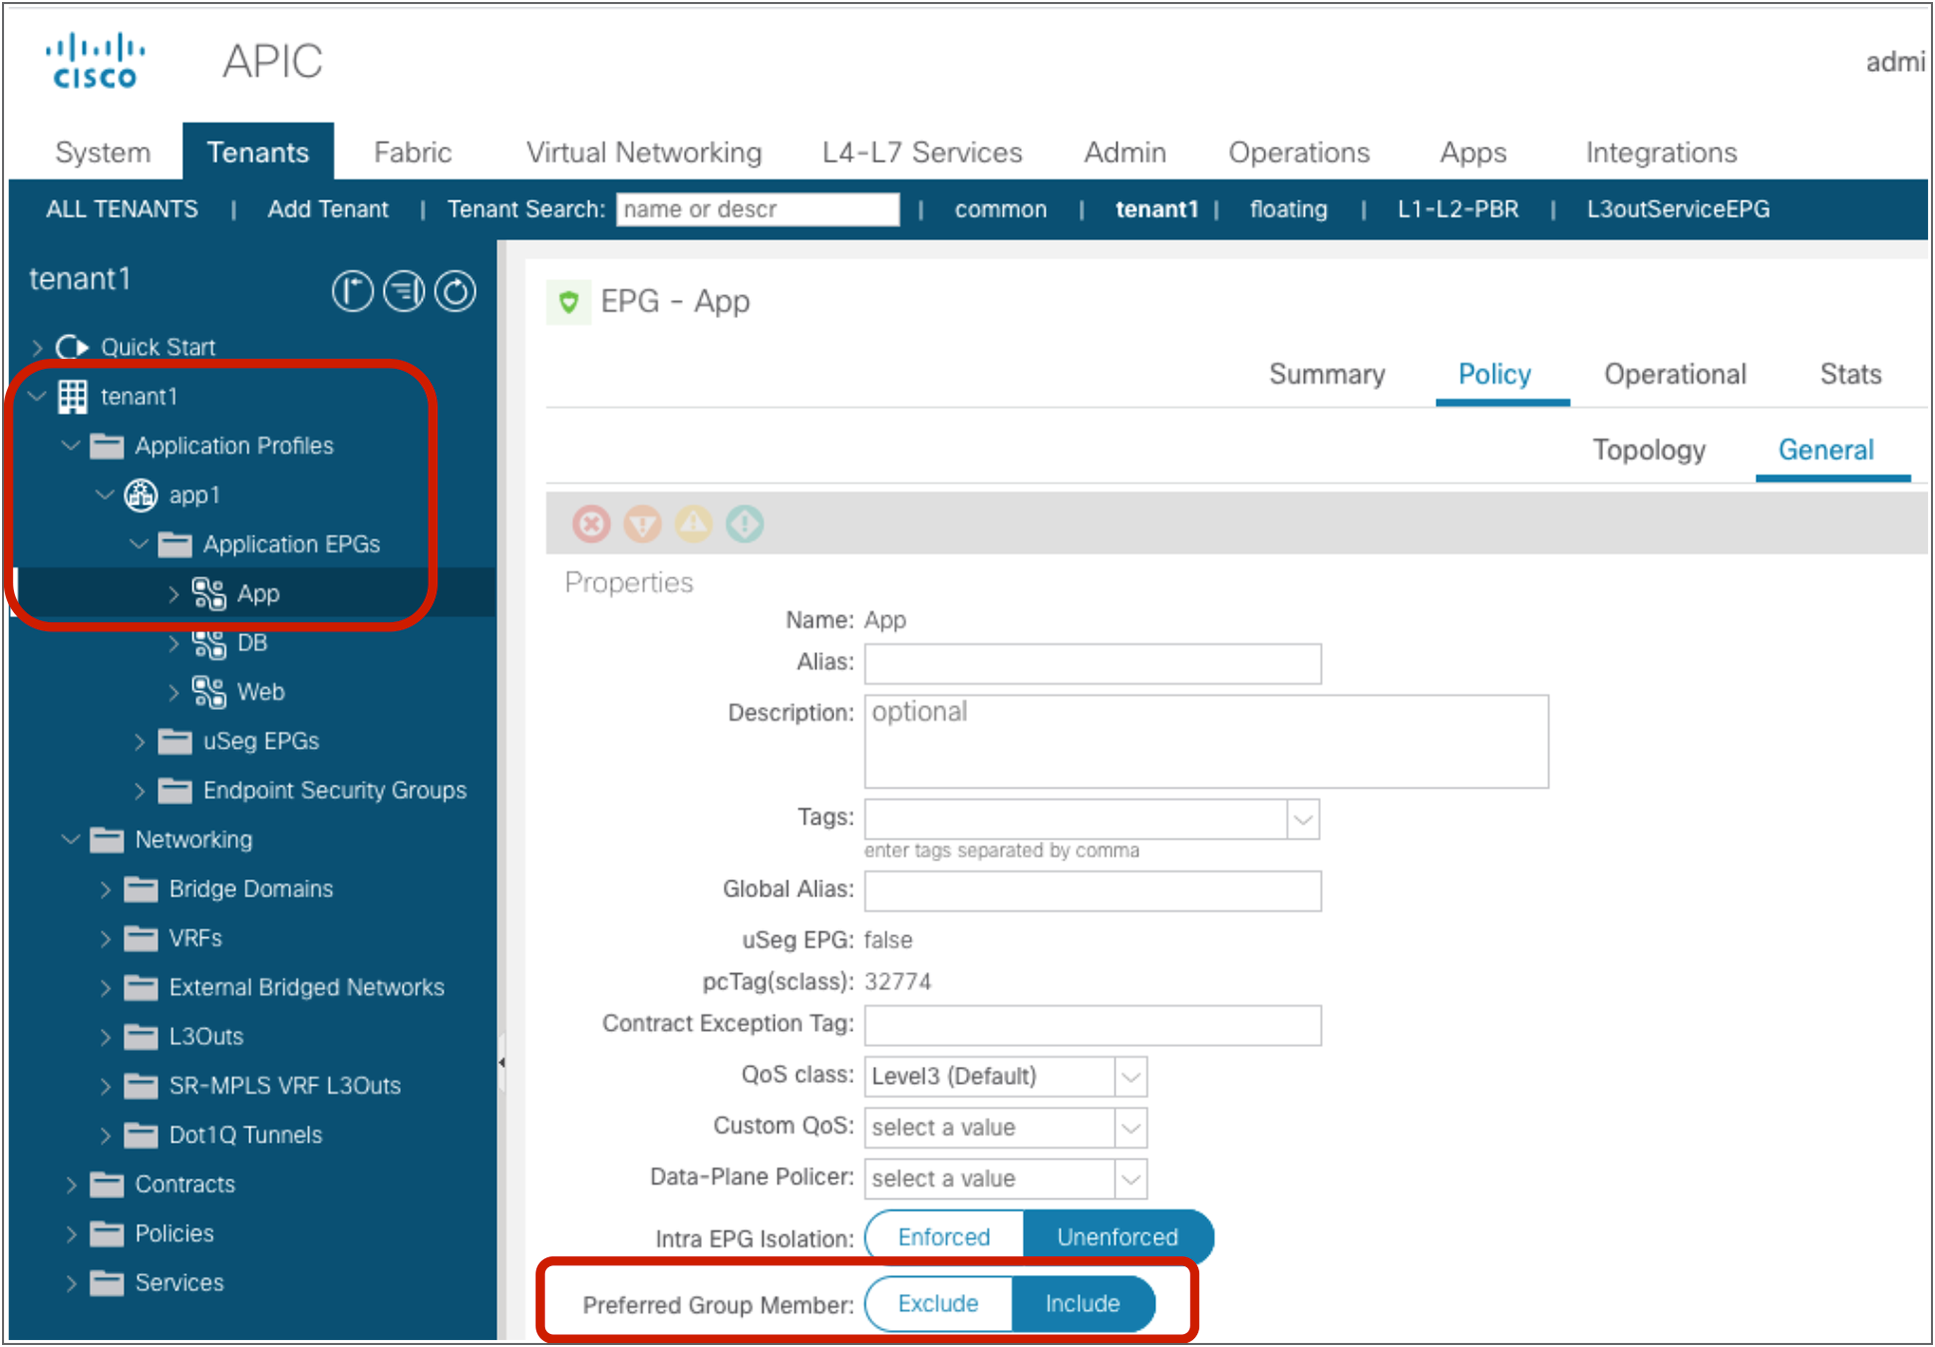Switch to the Operational tab
Screen dimensions: 1935x1347
1675,374
